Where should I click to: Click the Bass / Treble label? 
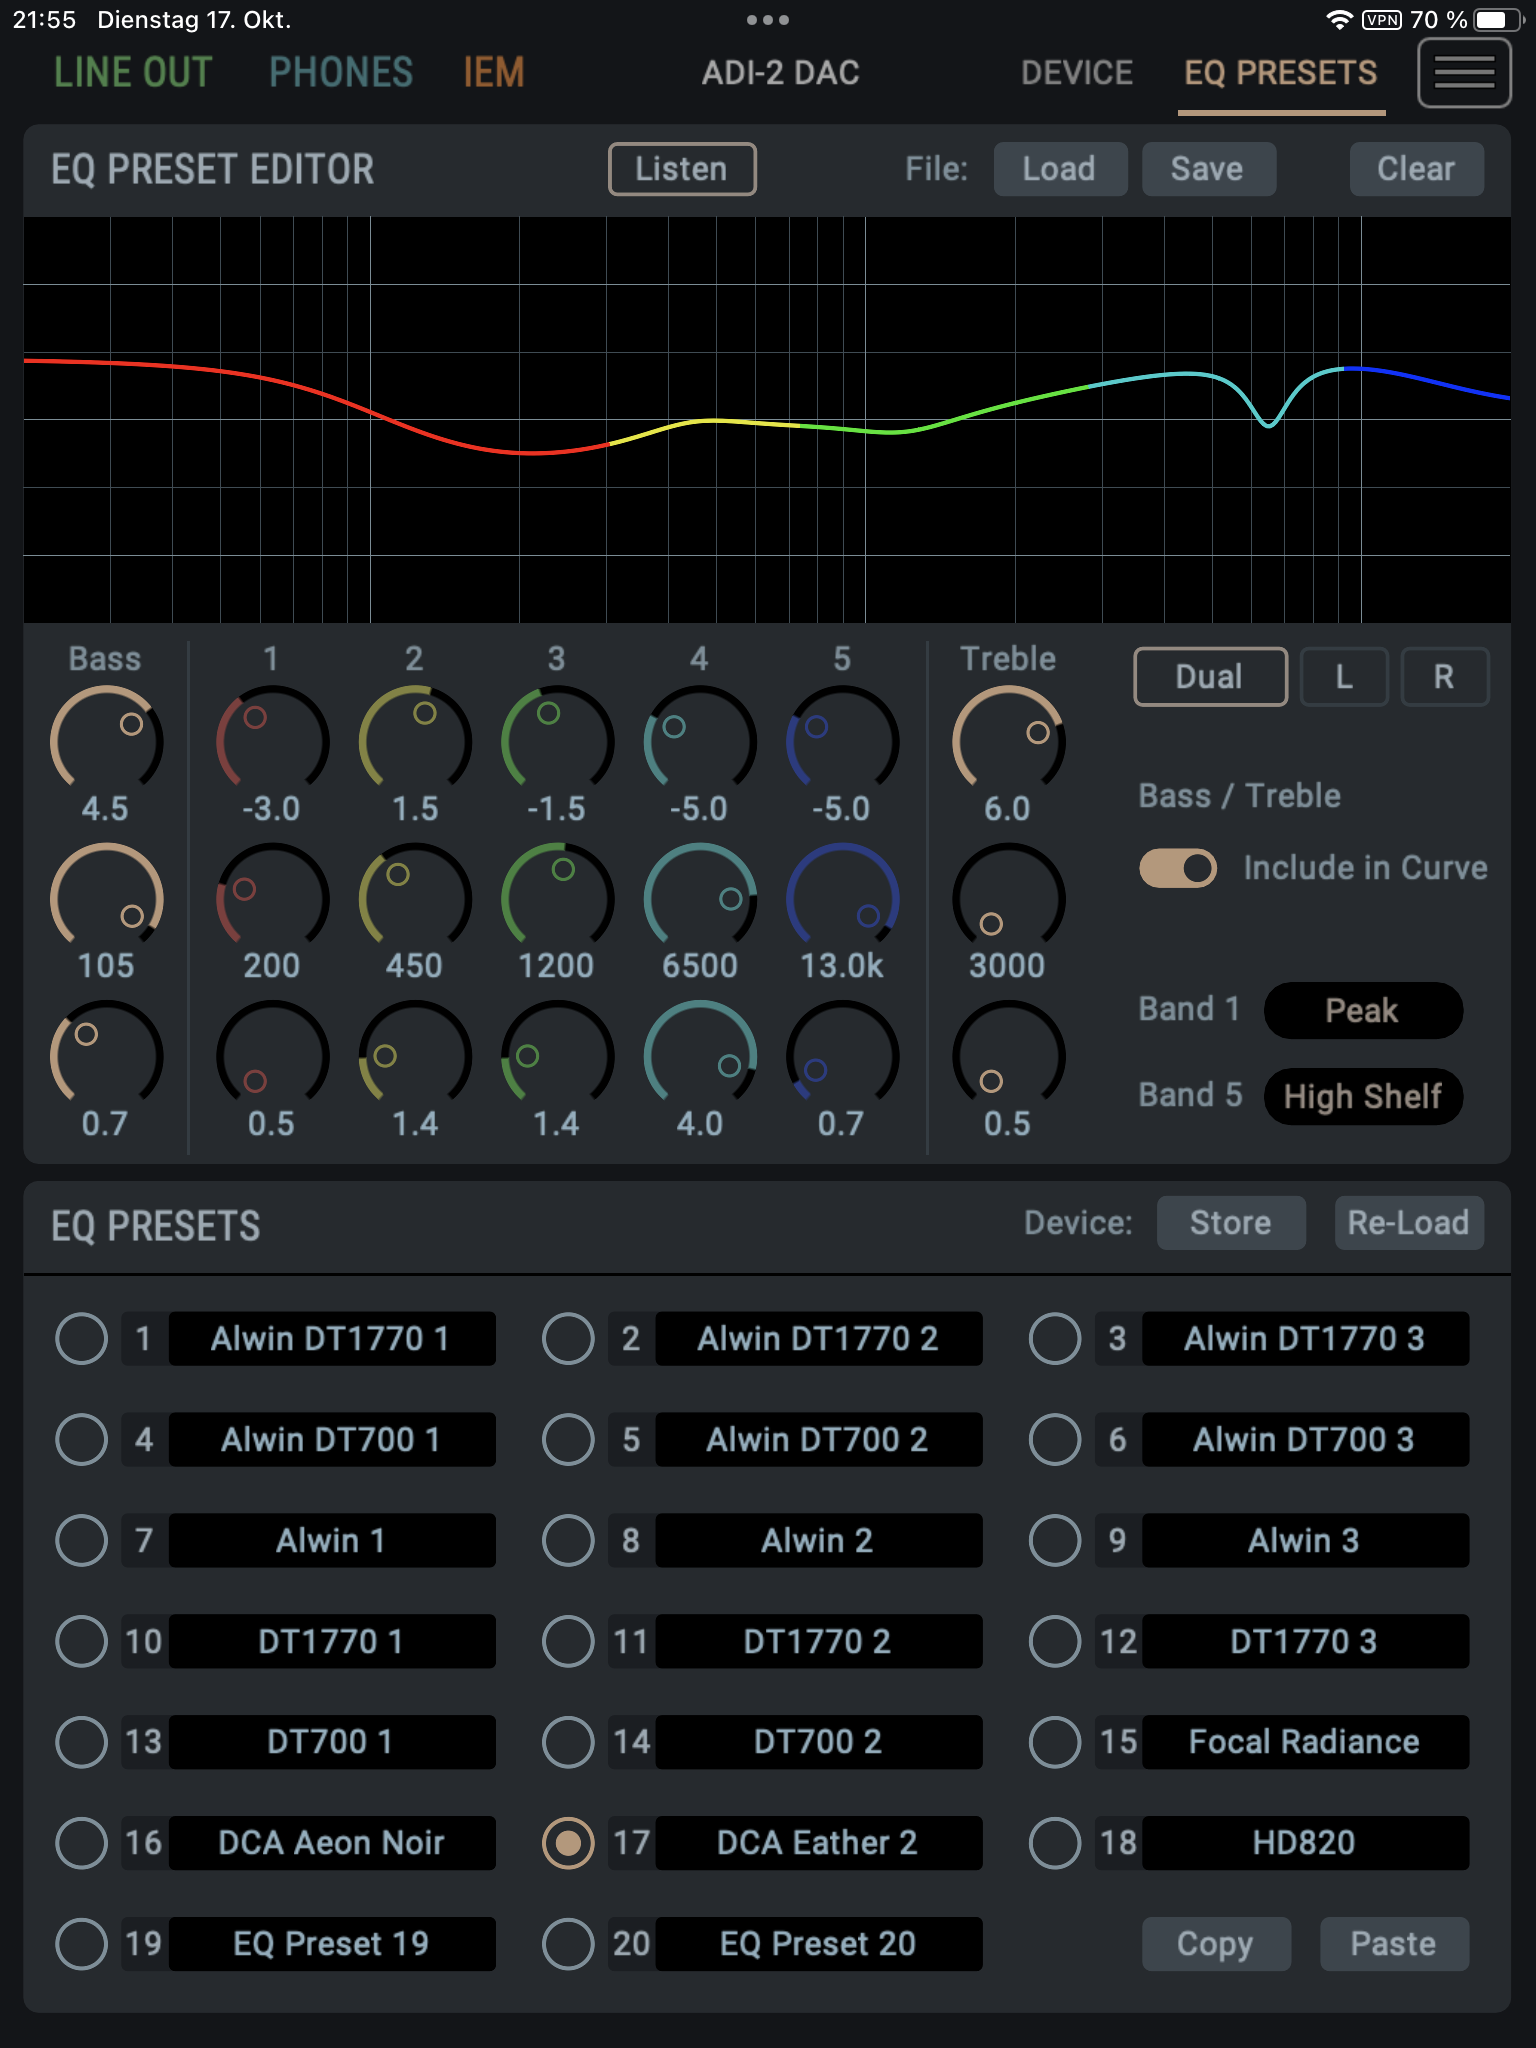click(1240, 796)
